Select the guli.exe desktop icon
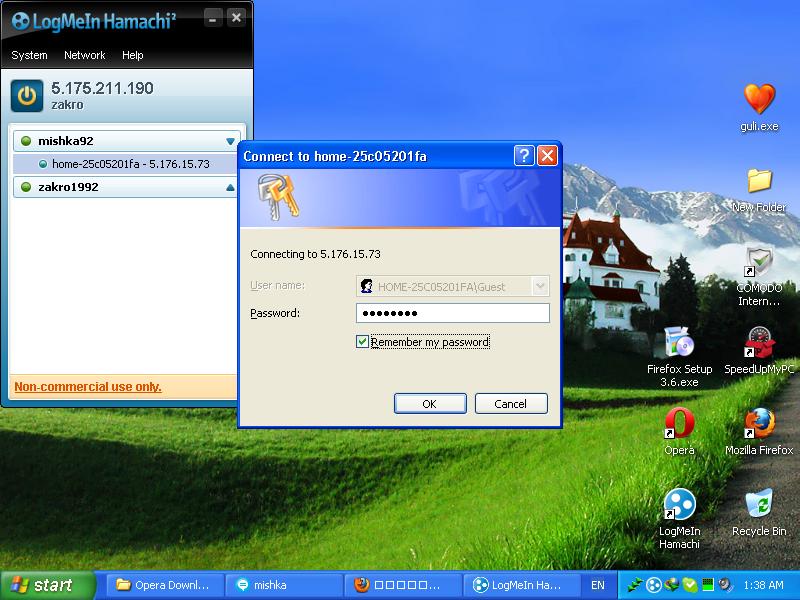Viewport: 800px width, 600px height. coord(759,108)
